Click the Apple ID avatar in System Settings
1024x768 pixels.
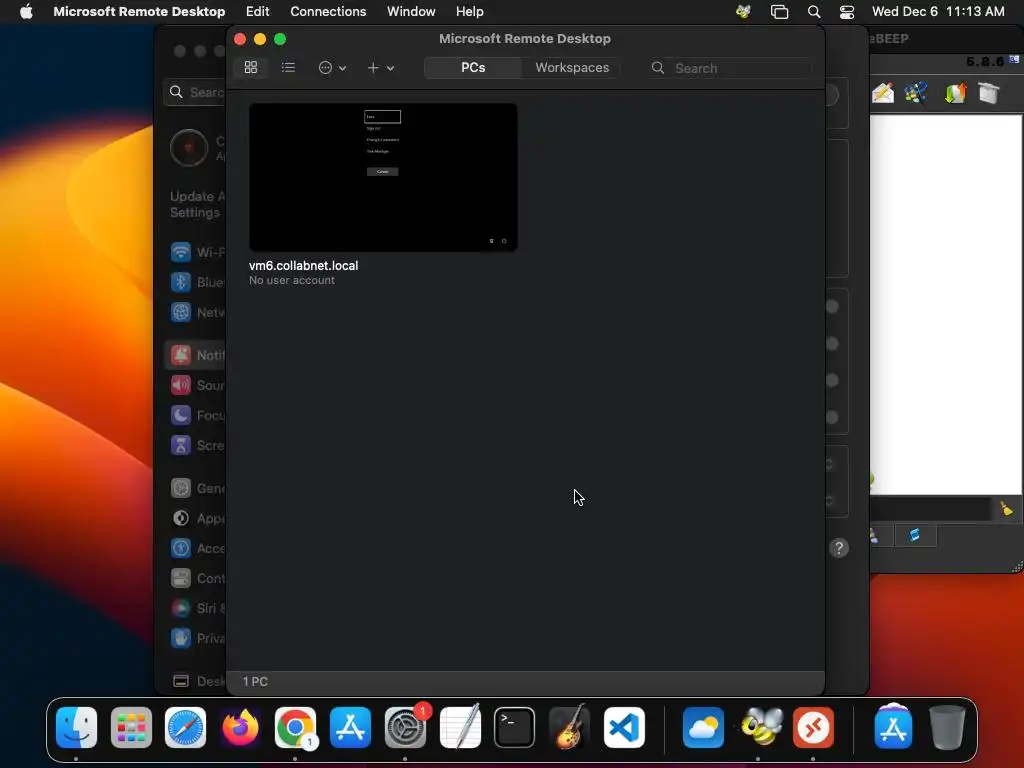click(x=189, y=148)
